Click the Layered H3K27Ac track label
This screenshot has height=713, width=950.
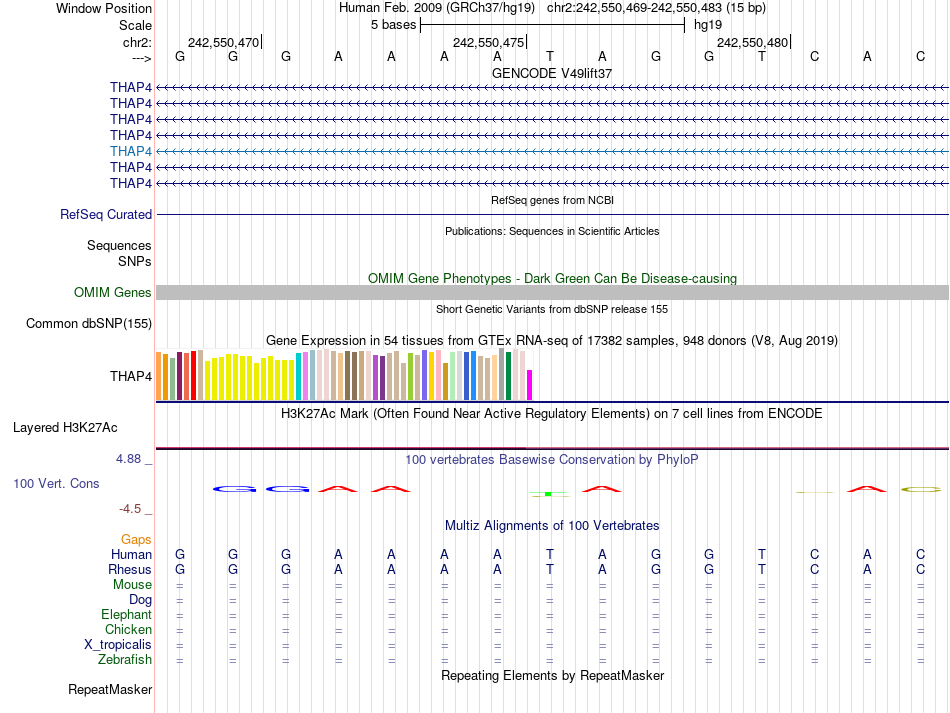click(x=65, y=428)
